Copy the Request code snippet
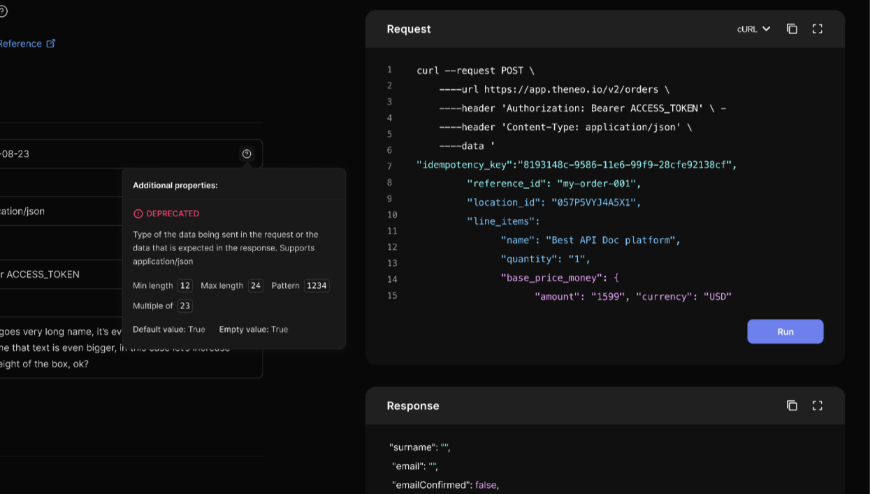870x494 pixels. [792, 29]
